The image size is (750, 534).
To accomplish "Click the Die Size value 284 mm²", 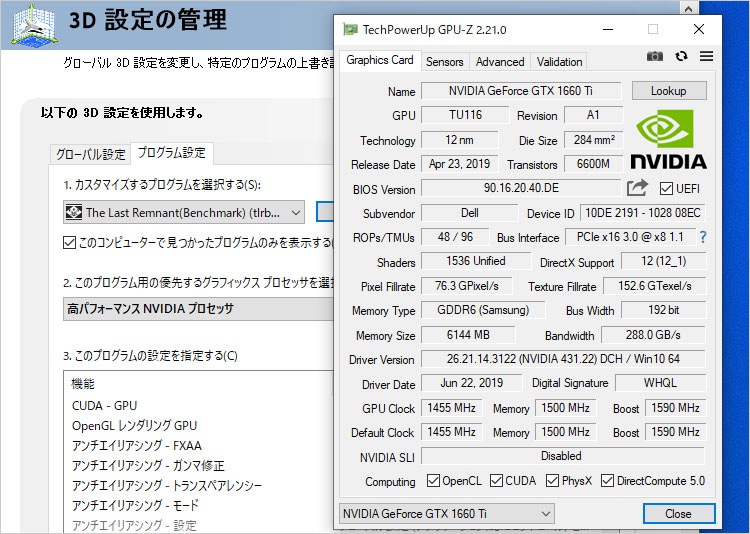I will coord(594,140).
